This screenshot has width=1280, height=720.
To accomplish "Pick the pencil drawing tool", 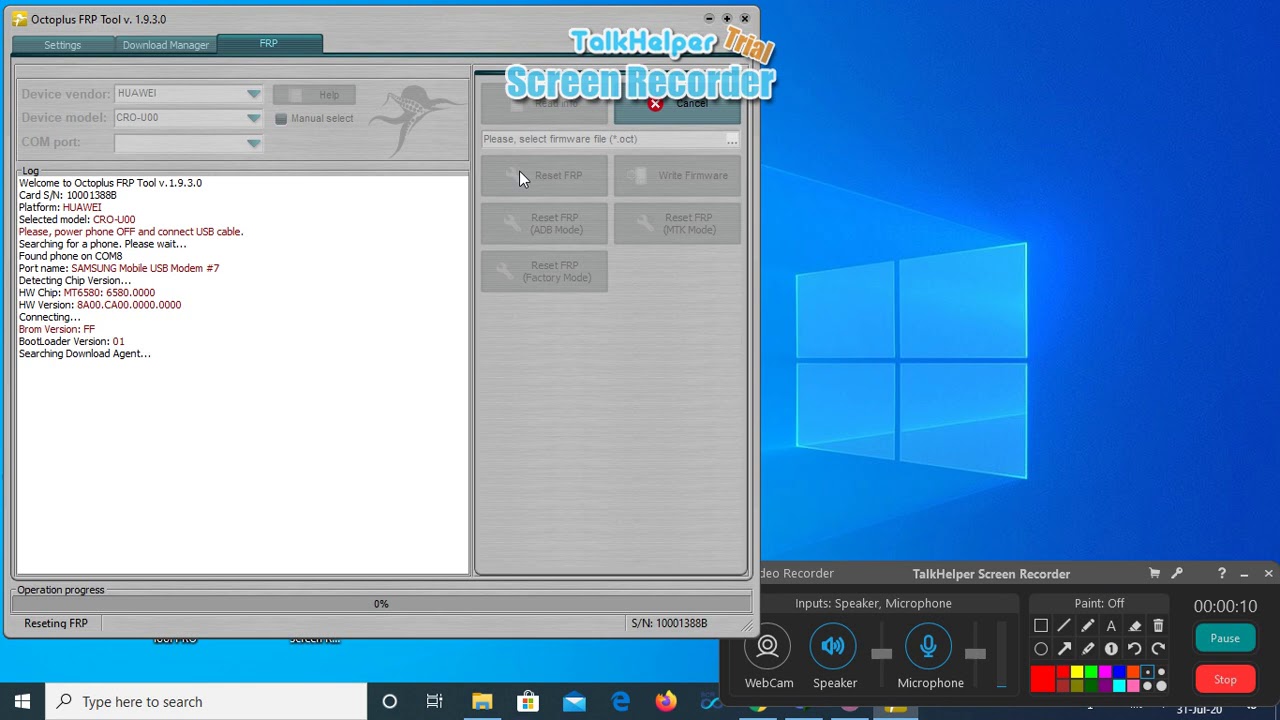I will pos(1088,625).
